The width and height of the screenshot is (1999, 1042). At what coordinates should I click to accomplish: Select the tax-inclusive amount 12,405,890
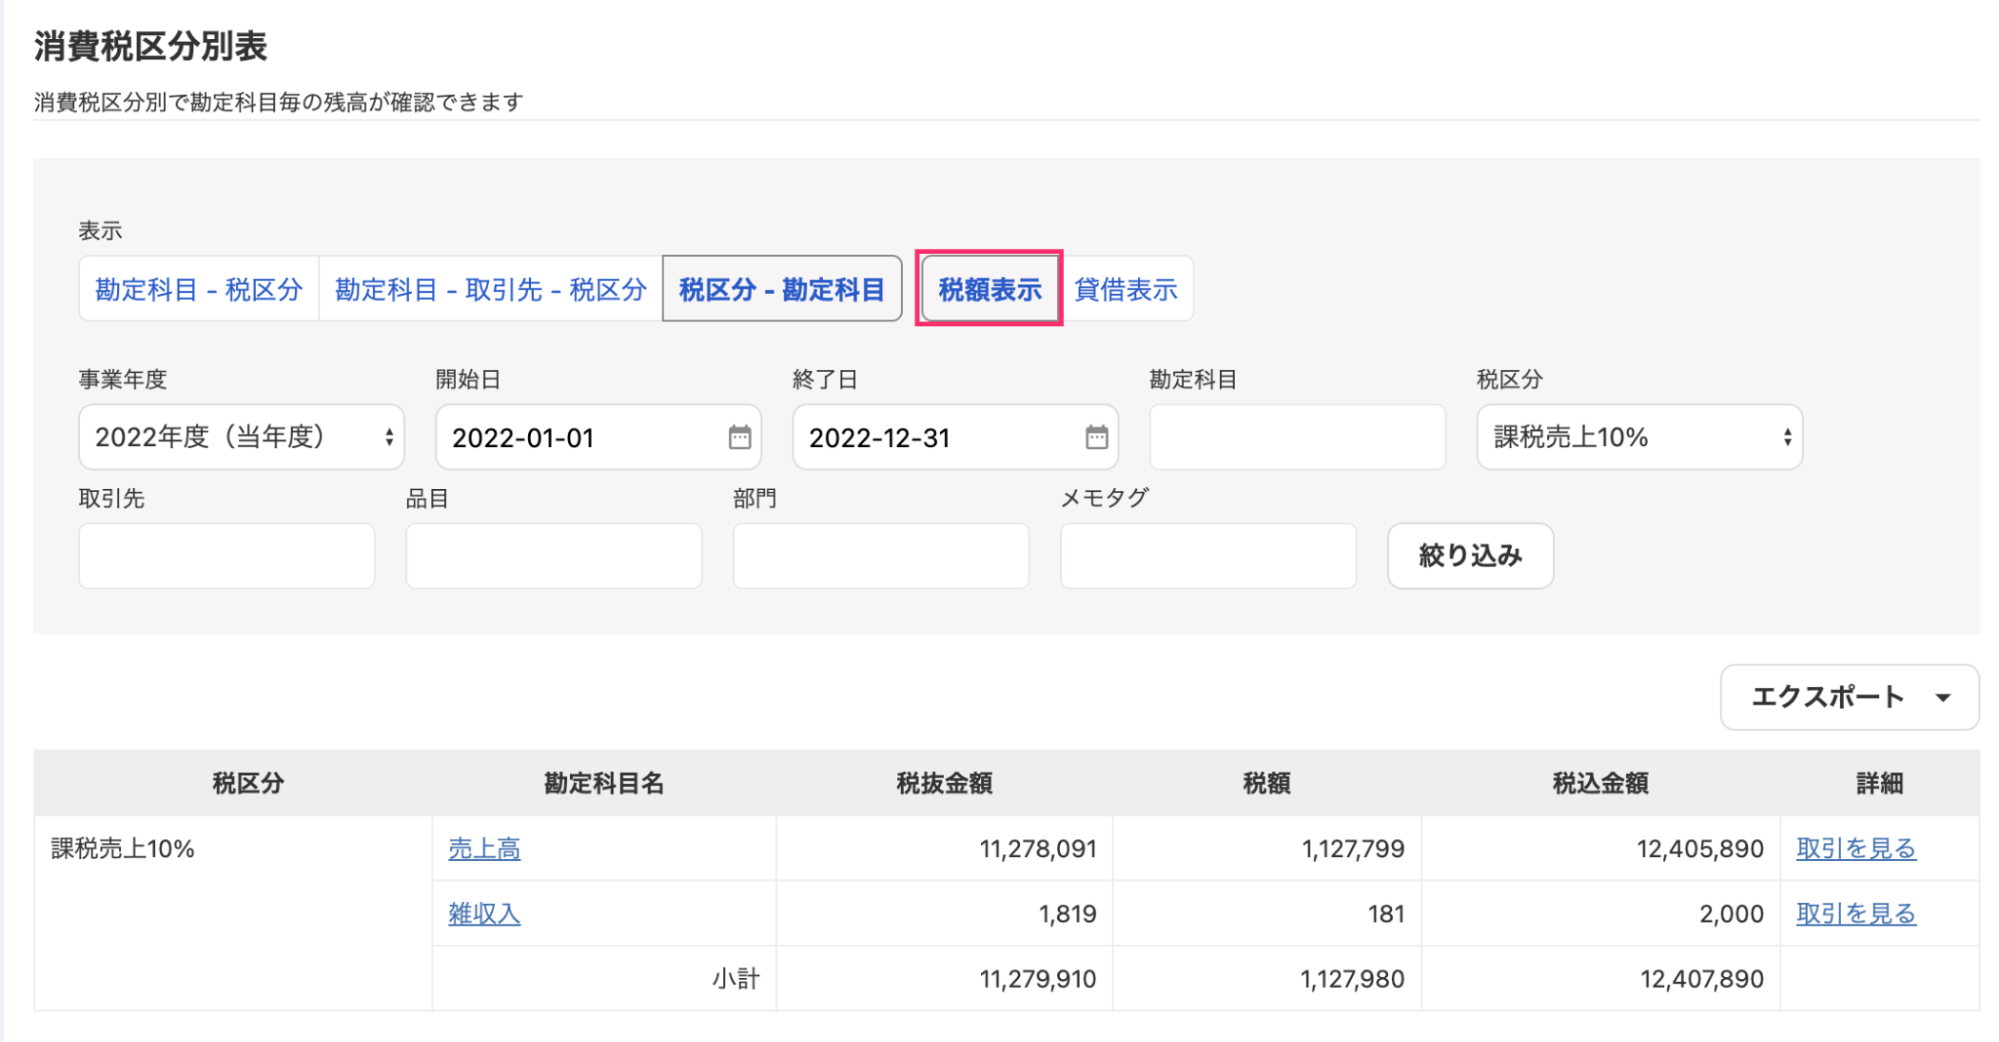(x=1700, y=849)
